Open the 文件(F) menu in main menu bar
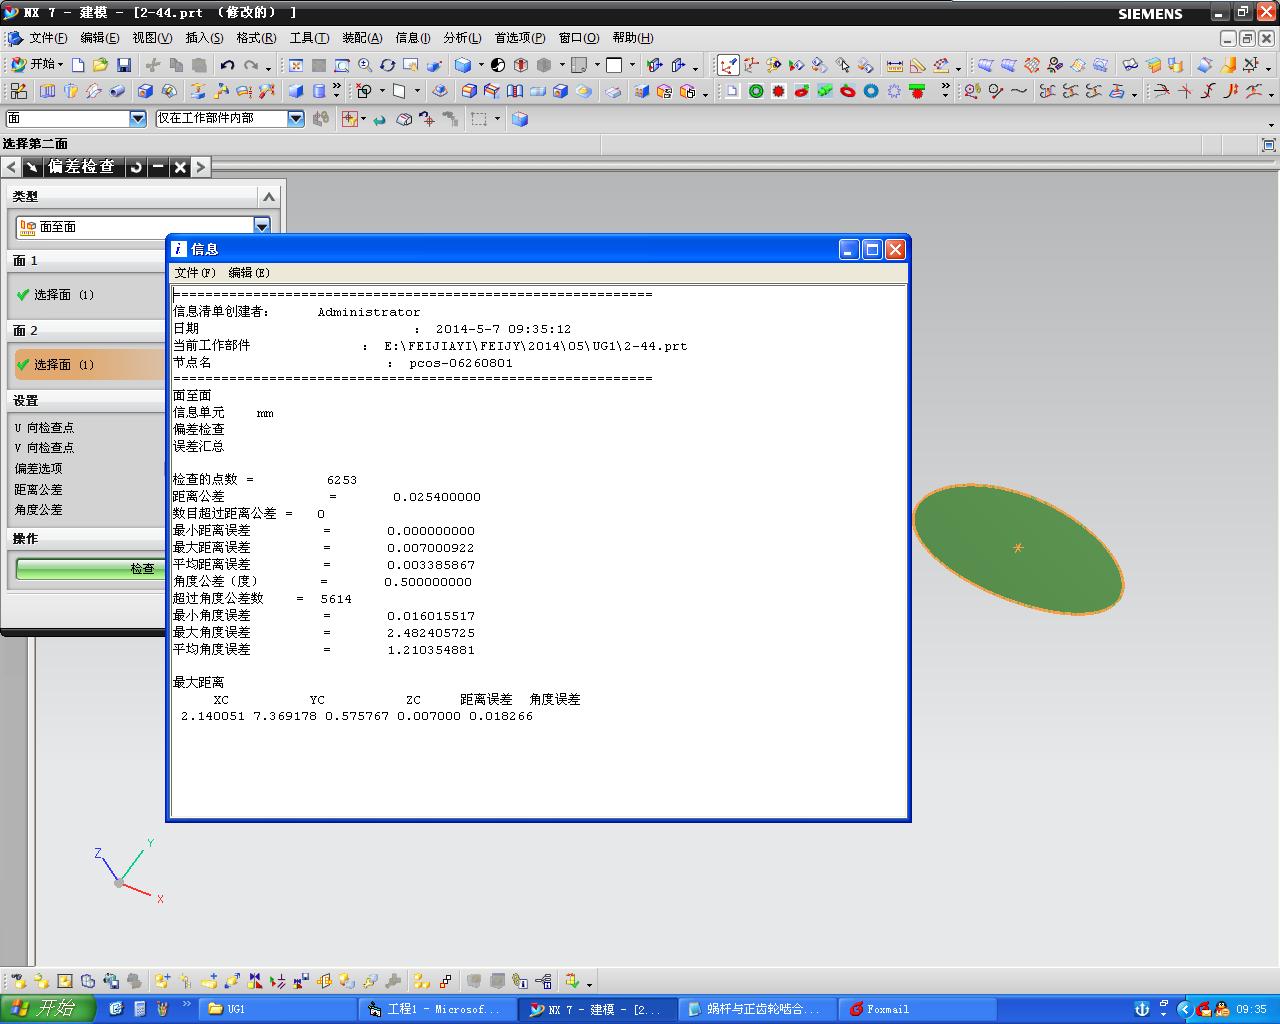Viewport: 1280px width, 1024px height. click(x=48, y=38)
